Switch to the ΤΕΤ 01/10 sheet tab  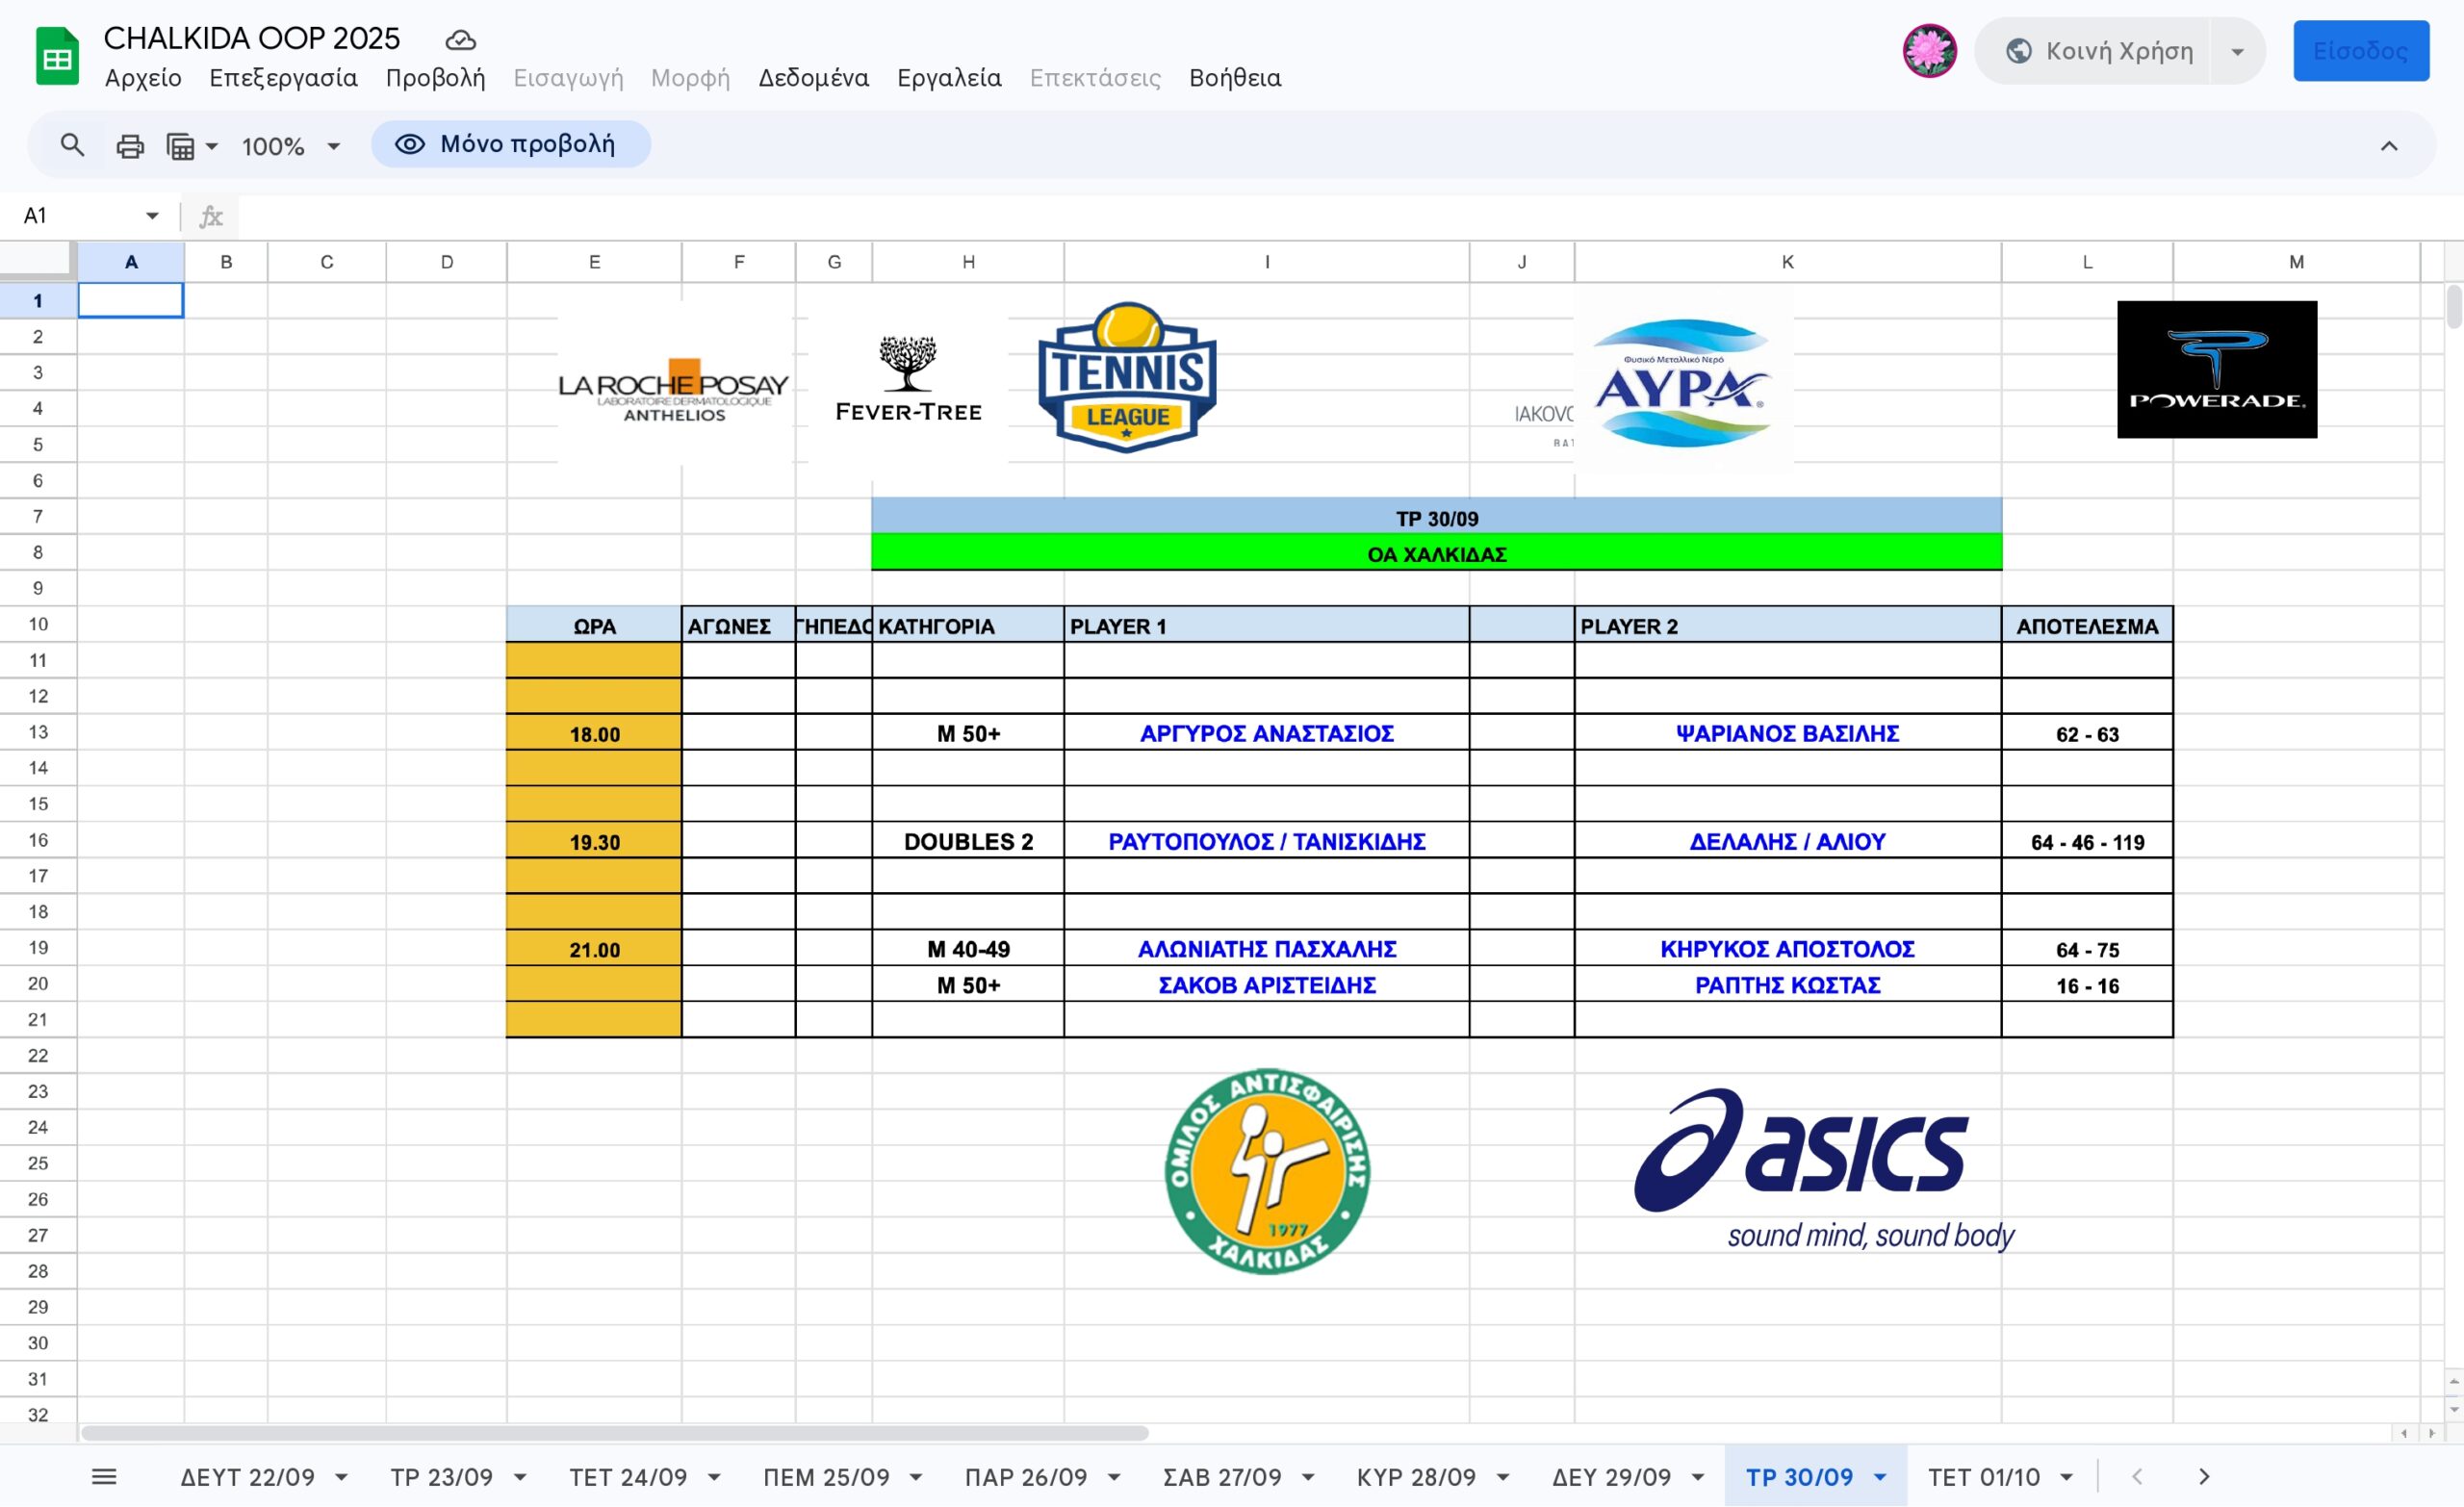(x=1983, y=1477)
